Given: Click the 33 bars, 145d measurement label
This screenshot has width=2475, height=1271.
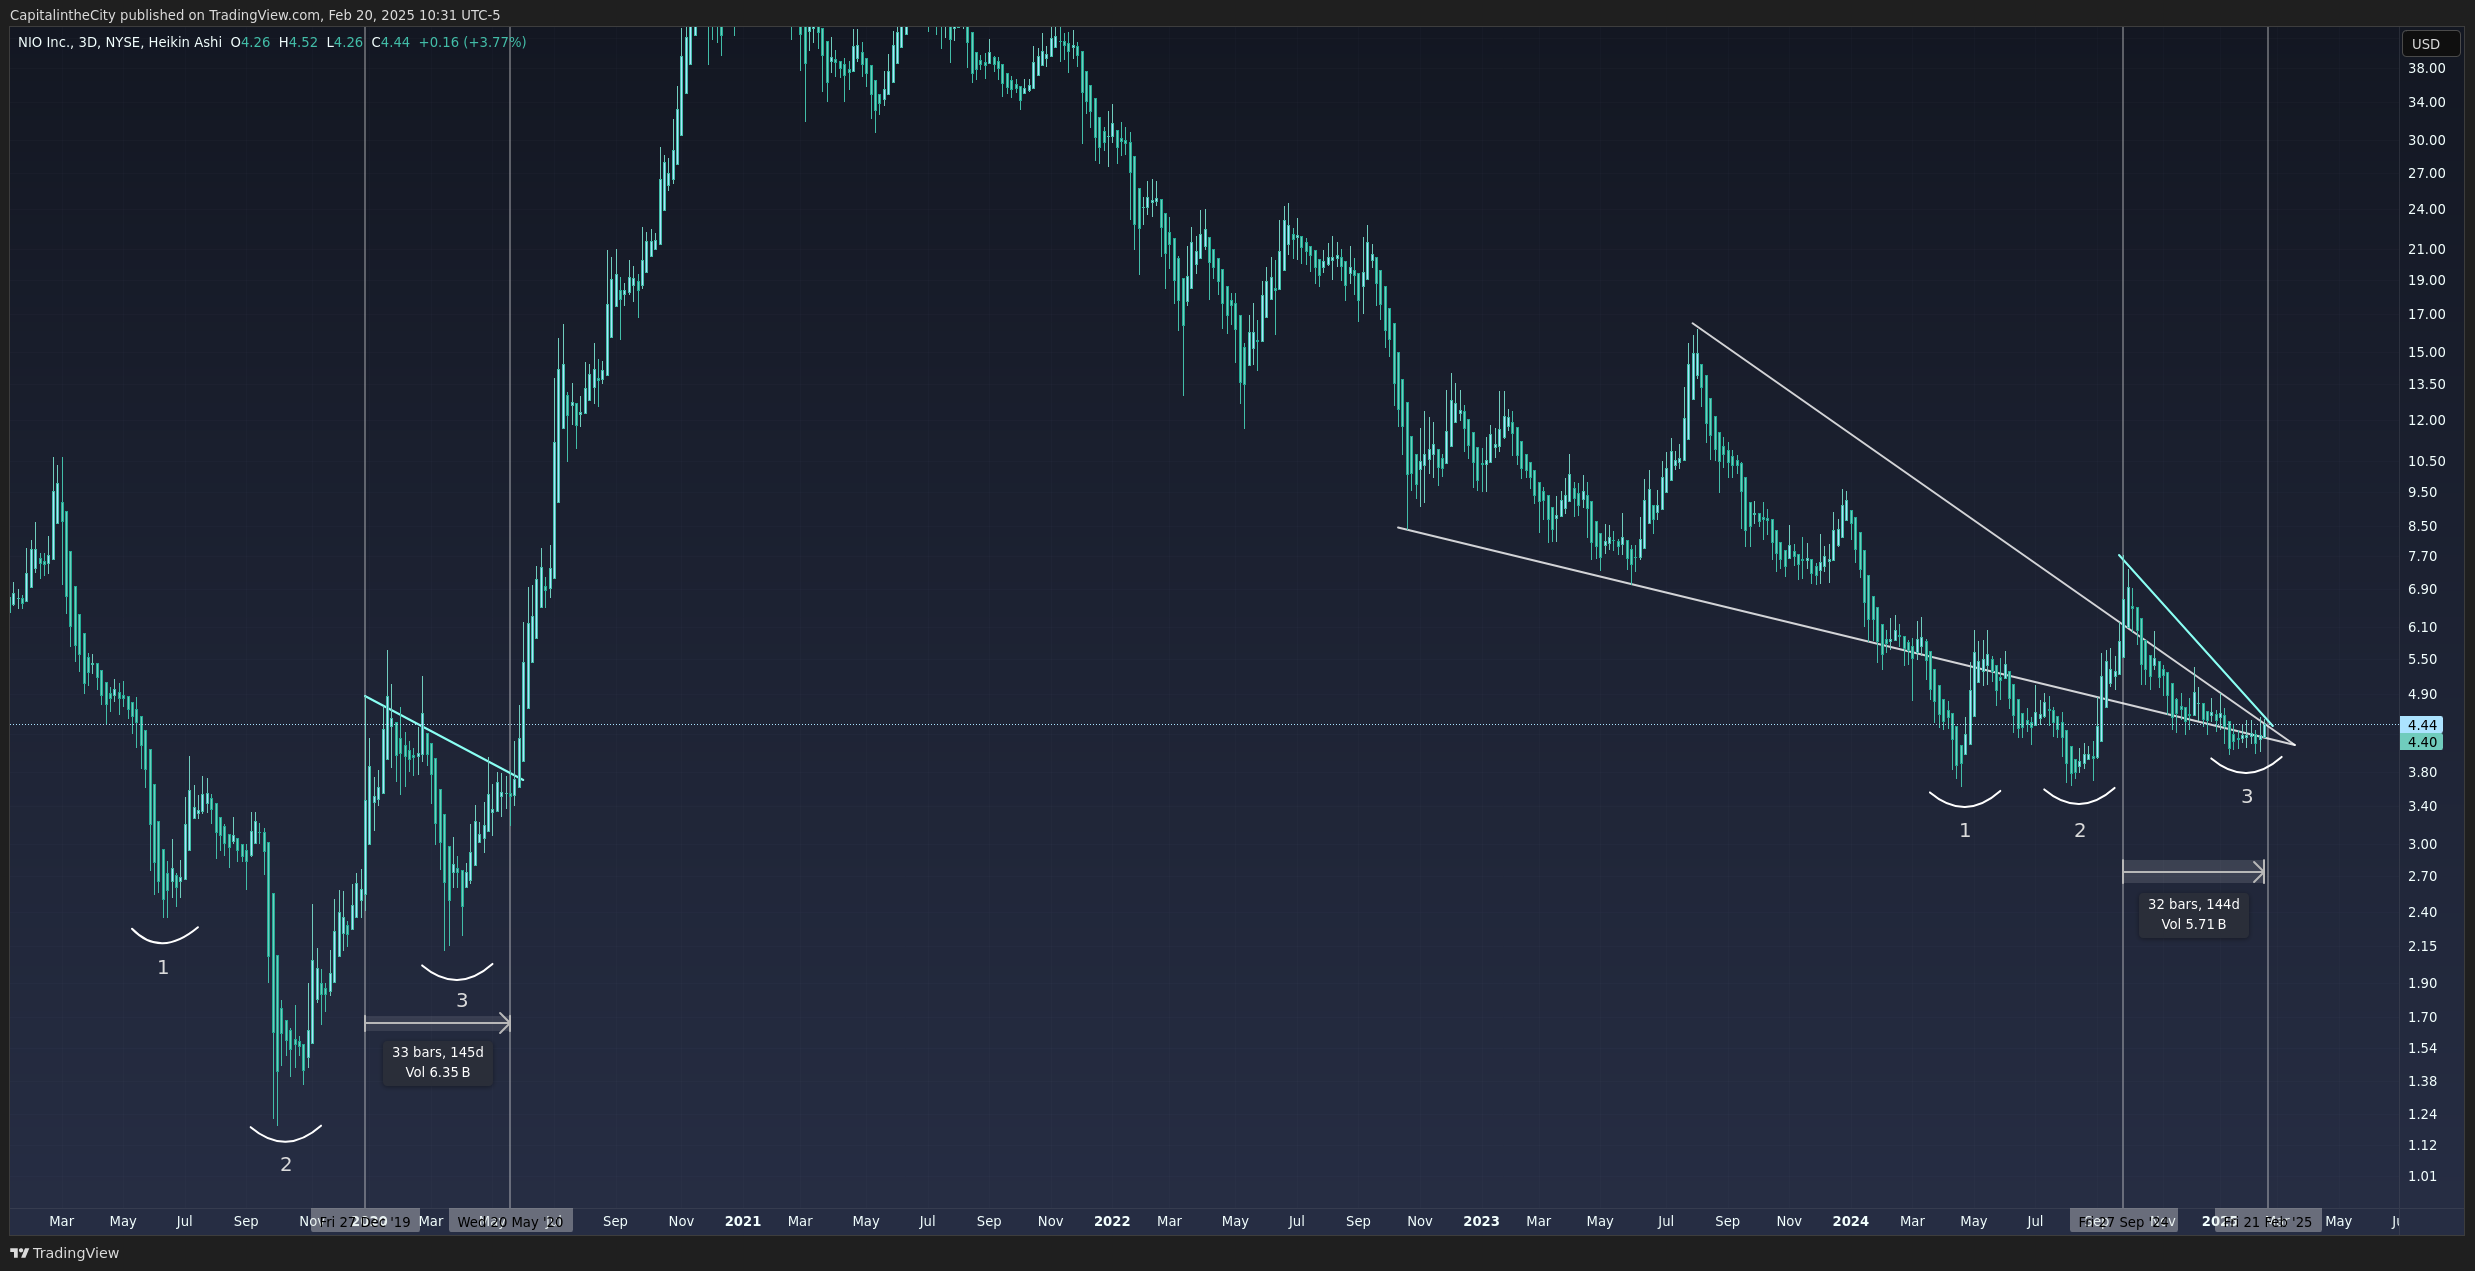Looking at the screenshot, I should pyautogui.click(x=437, y=1062).
